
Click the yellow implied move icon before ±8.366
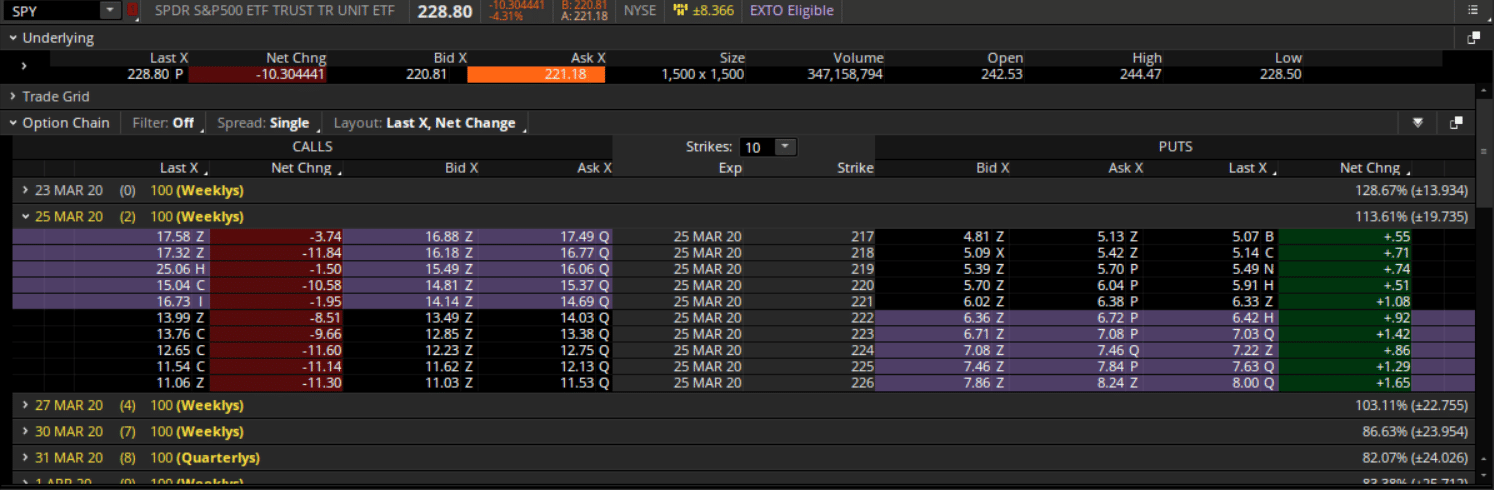[x=680, y=11]
